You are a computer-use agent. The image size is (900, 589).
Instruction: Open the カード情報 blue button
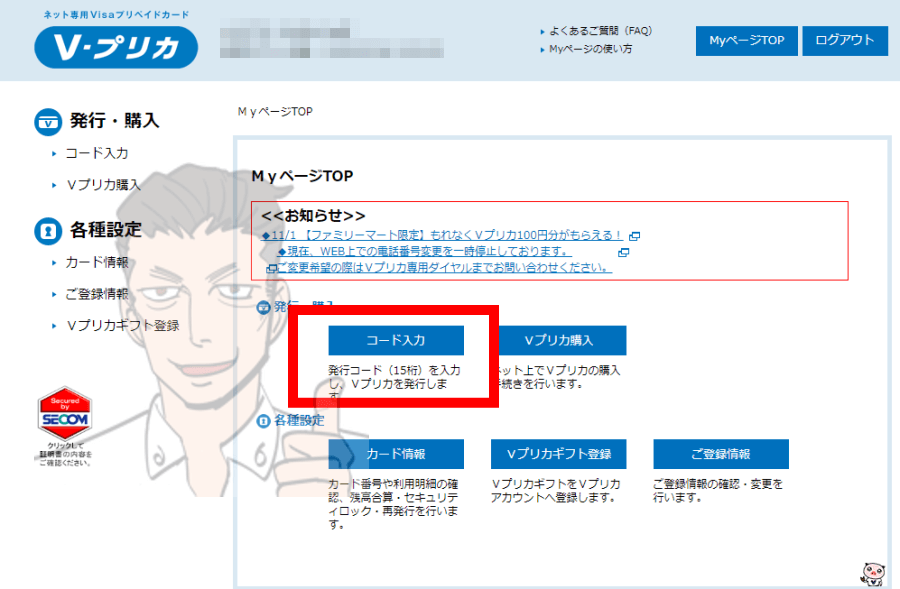[x=395, y=454]
